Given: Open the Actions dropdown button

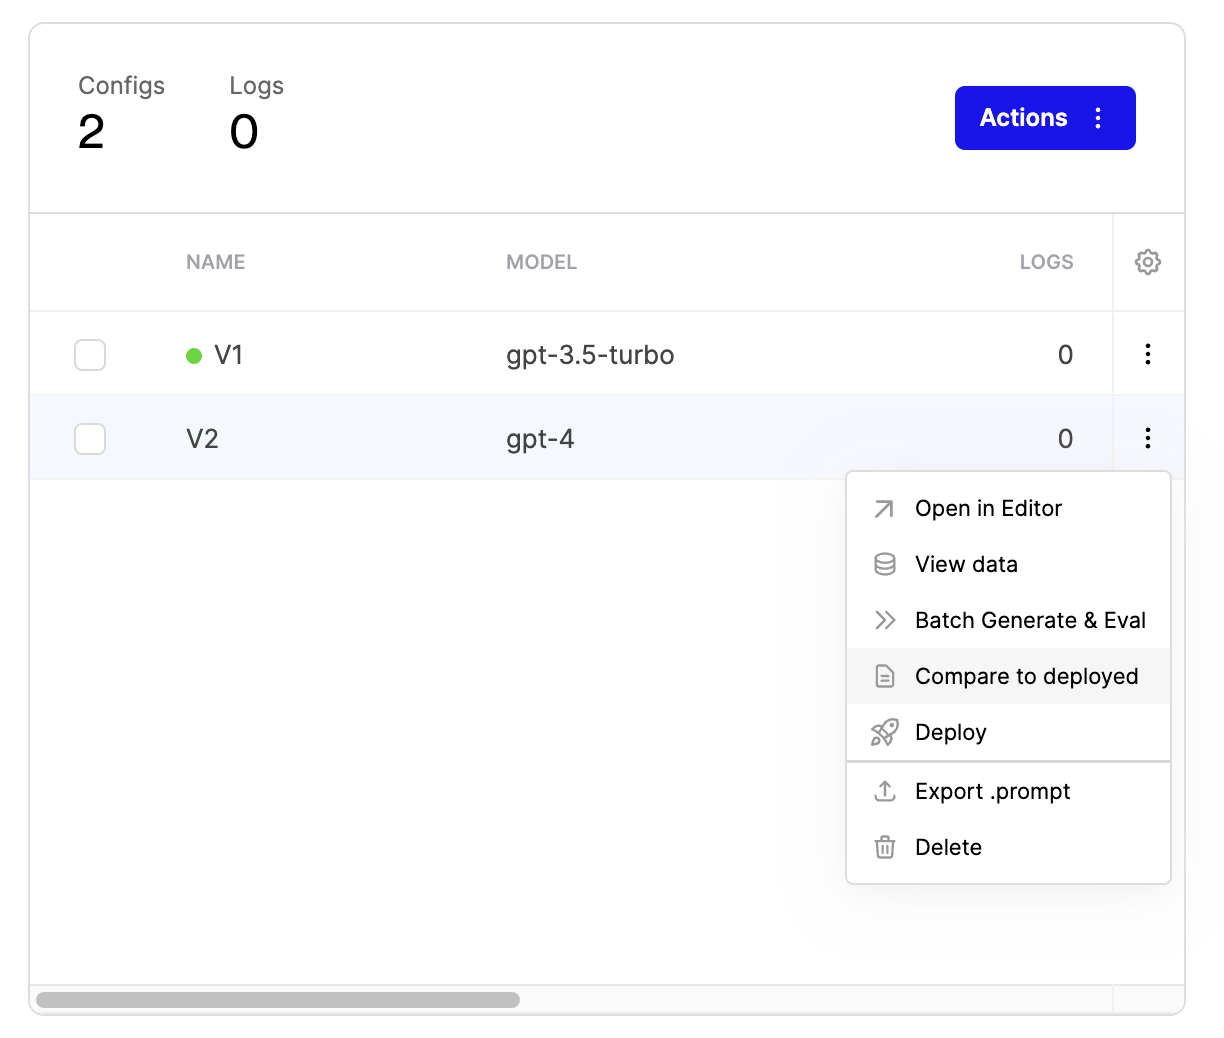Looking at the screenshot, I should coord(1045,118).
